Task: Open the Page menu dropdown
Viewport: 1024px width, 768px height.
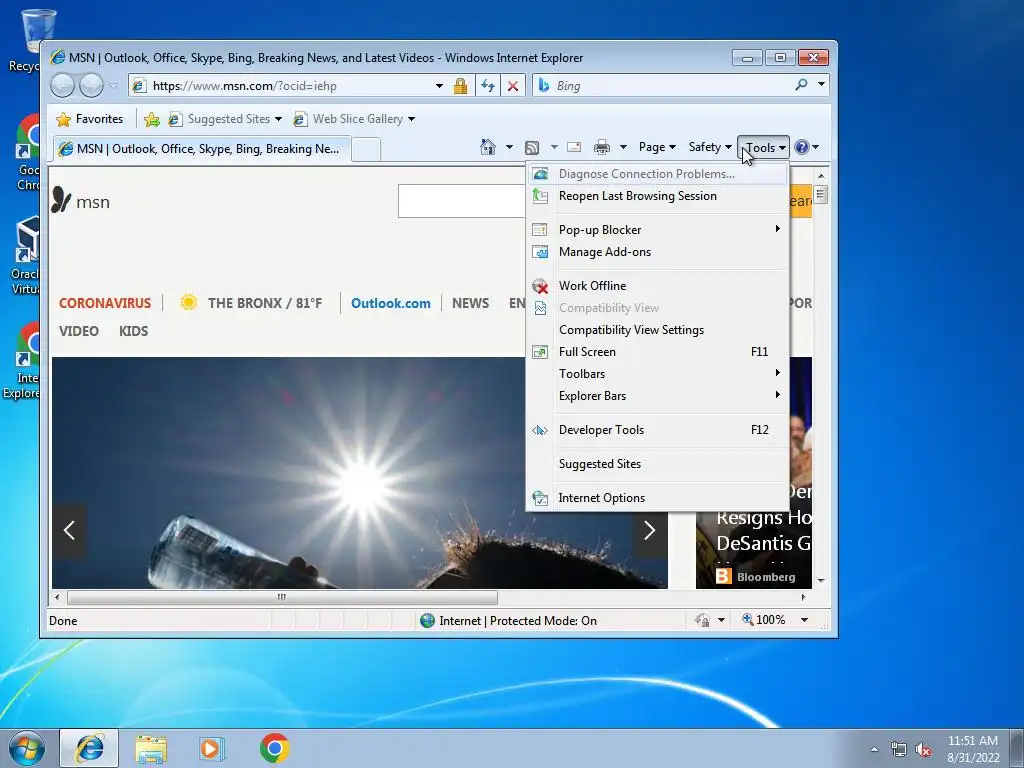Action: [x=657, y=147]
